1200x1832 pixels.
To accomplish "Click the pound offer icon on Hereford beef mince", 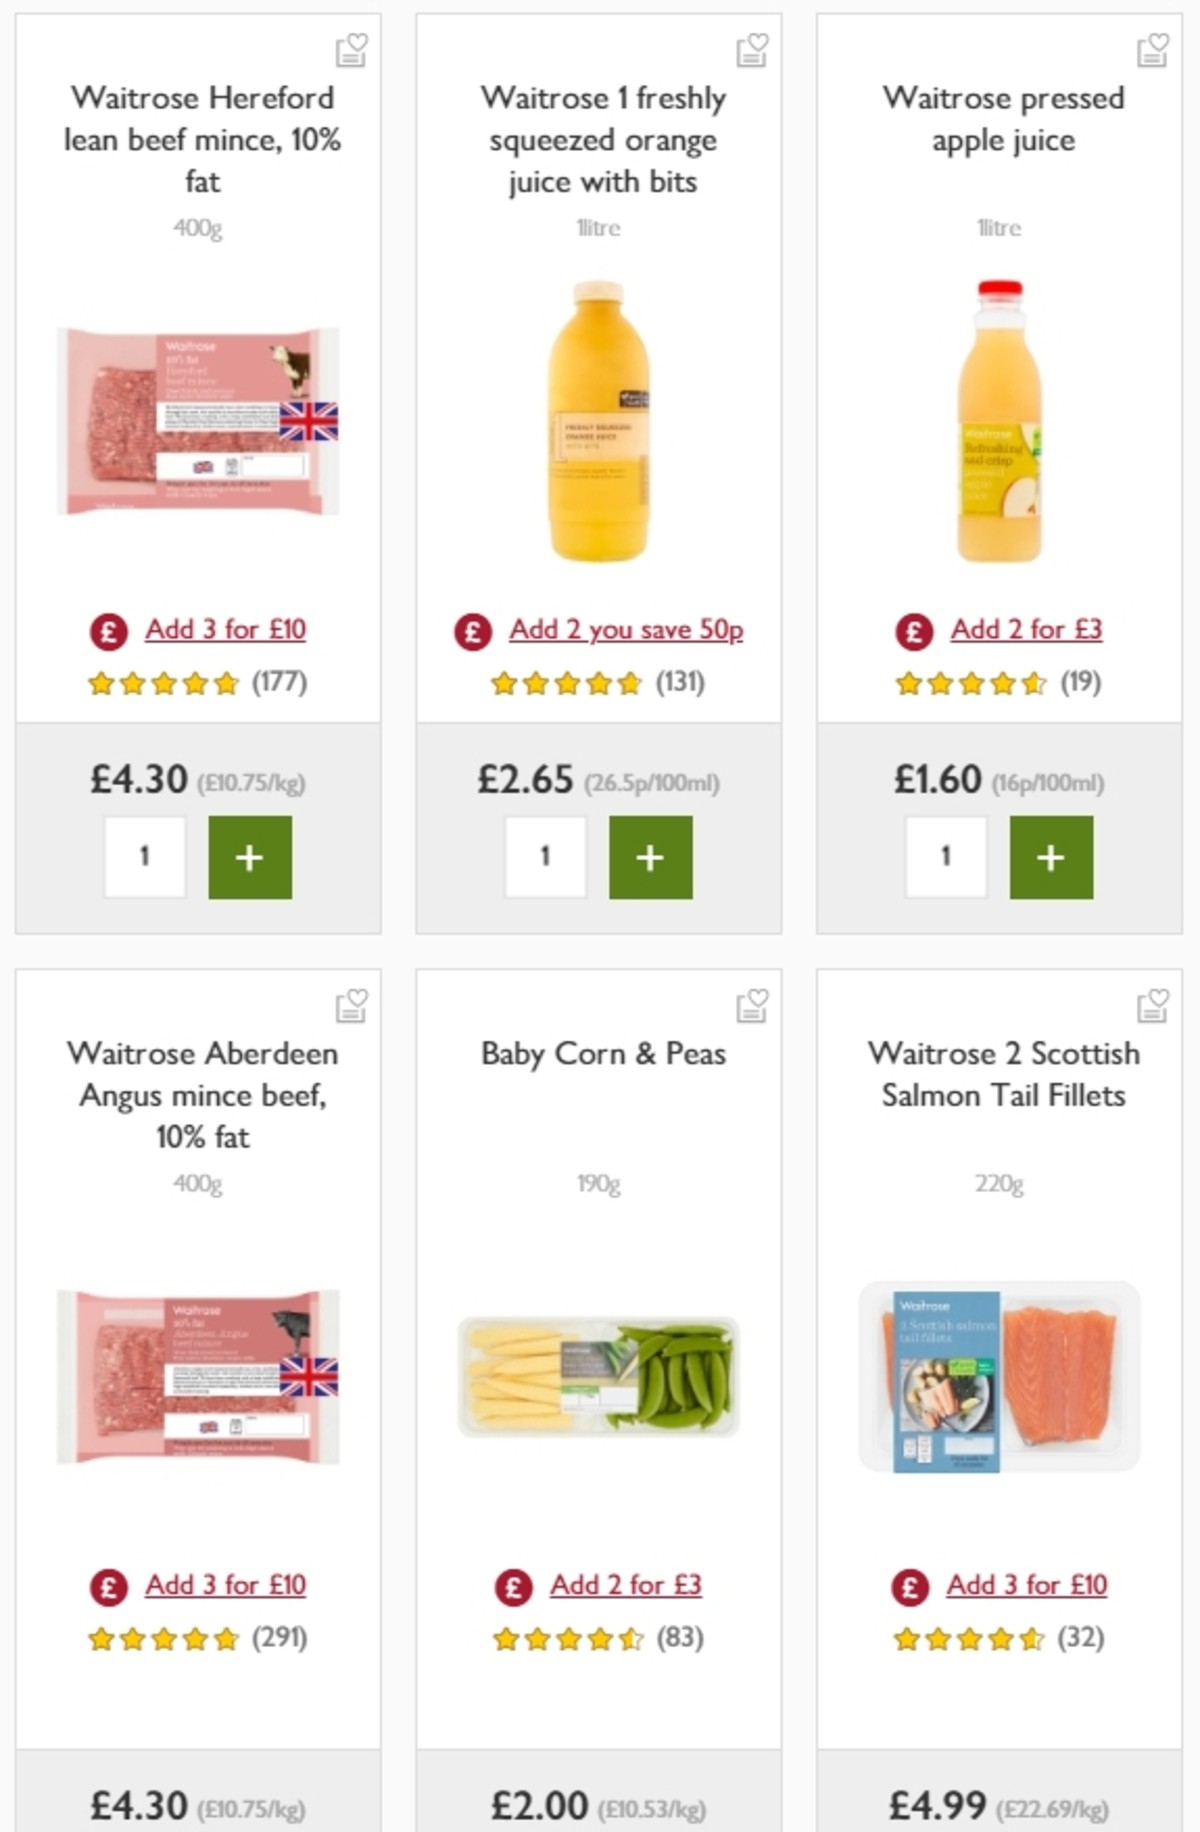I will tap(108, 630).
